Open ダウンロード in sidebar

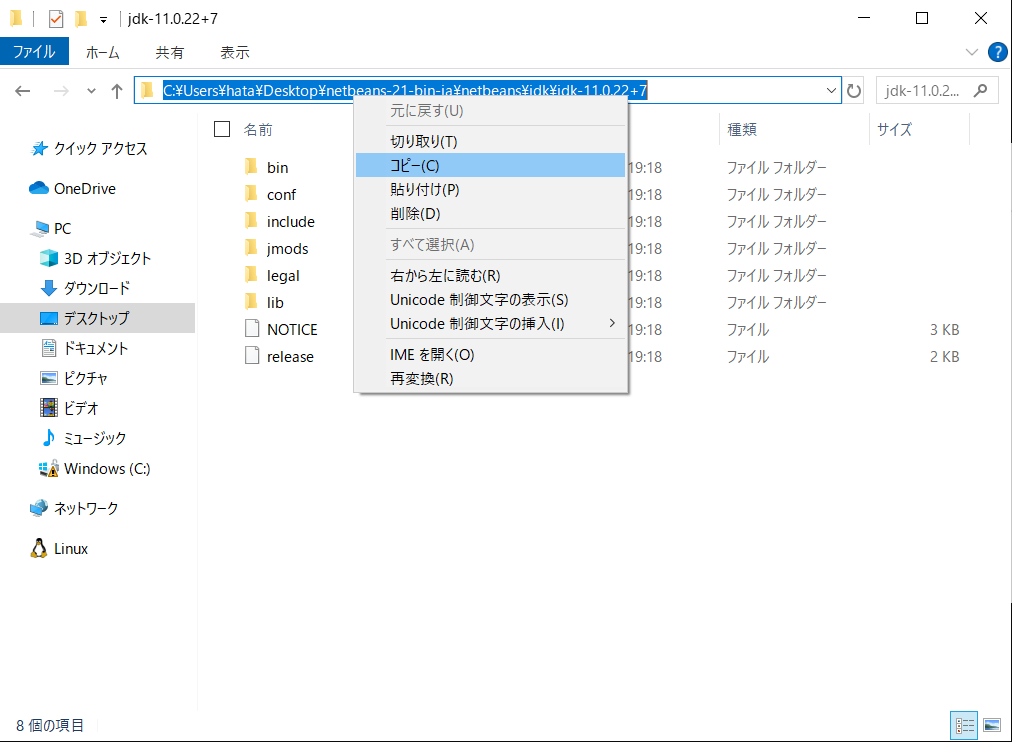click(85, 288)
